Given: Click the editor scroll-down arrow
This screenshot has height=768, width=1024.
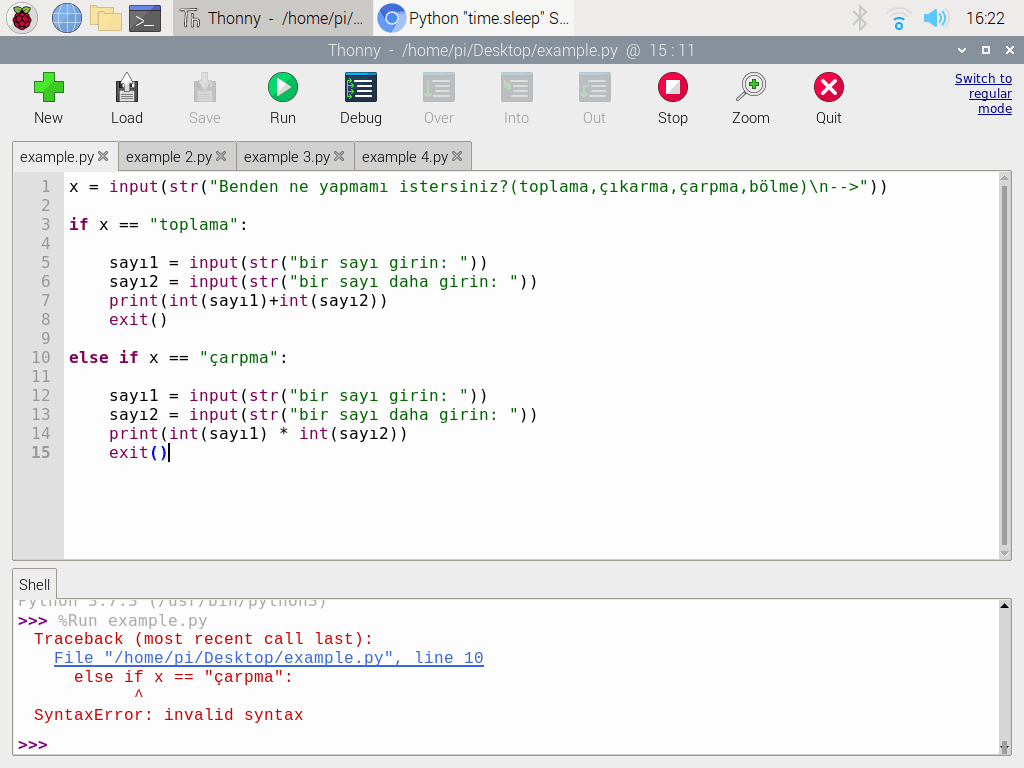Looking at the screenshot, I should pos(1004,554).
